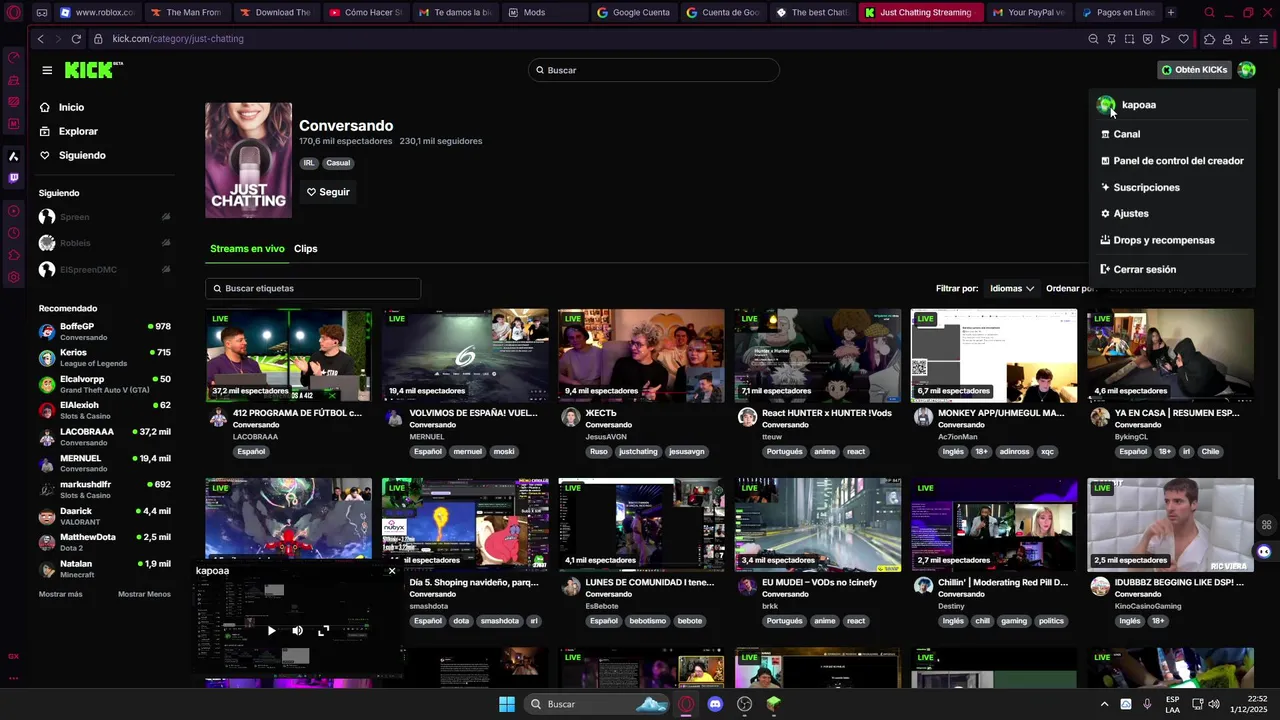Follow the Conversando category with Seguir

pyautogui.click(x=328, y=192)
